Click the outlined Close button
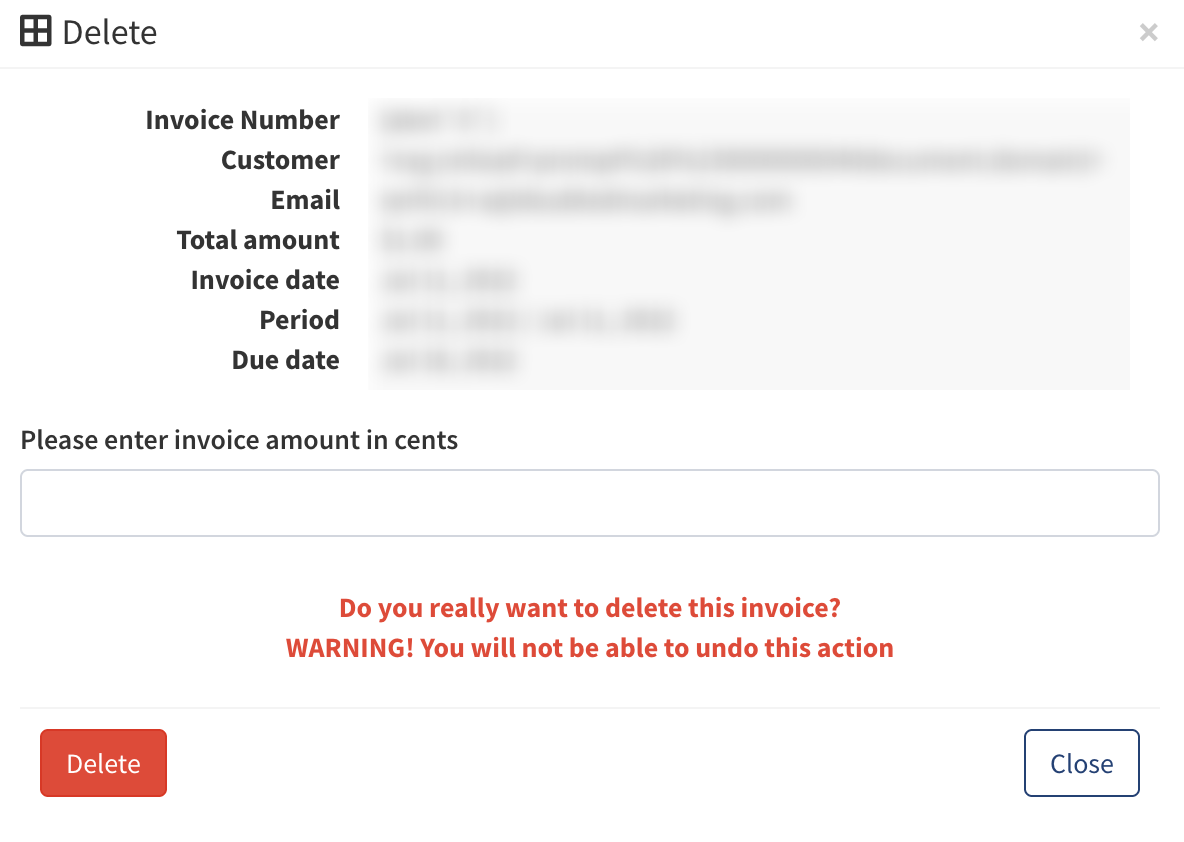 [x=1081, y=763]
